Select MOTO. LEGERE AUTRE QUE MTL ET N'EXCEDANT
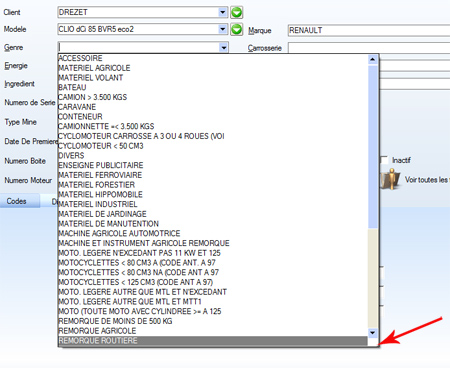 pyautogui.click(x=213, y=292)
